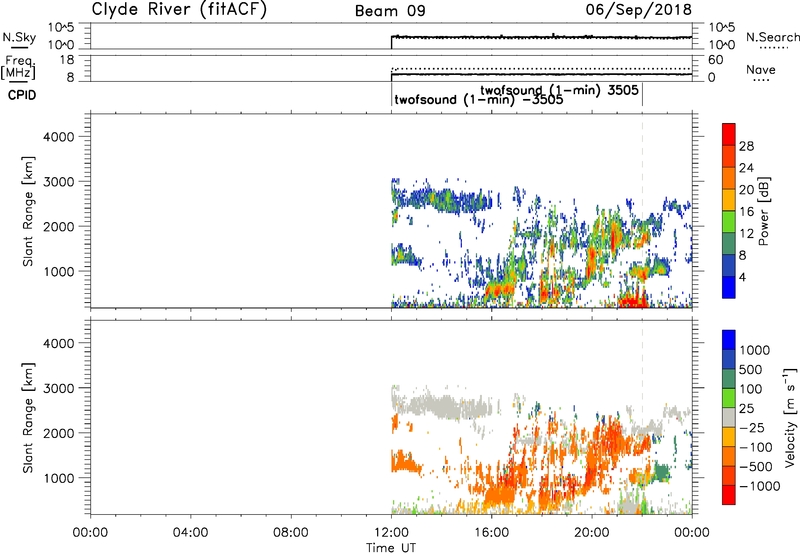Click the red high-power patch near 22:00
800x554 pixels.
point(632,301)
